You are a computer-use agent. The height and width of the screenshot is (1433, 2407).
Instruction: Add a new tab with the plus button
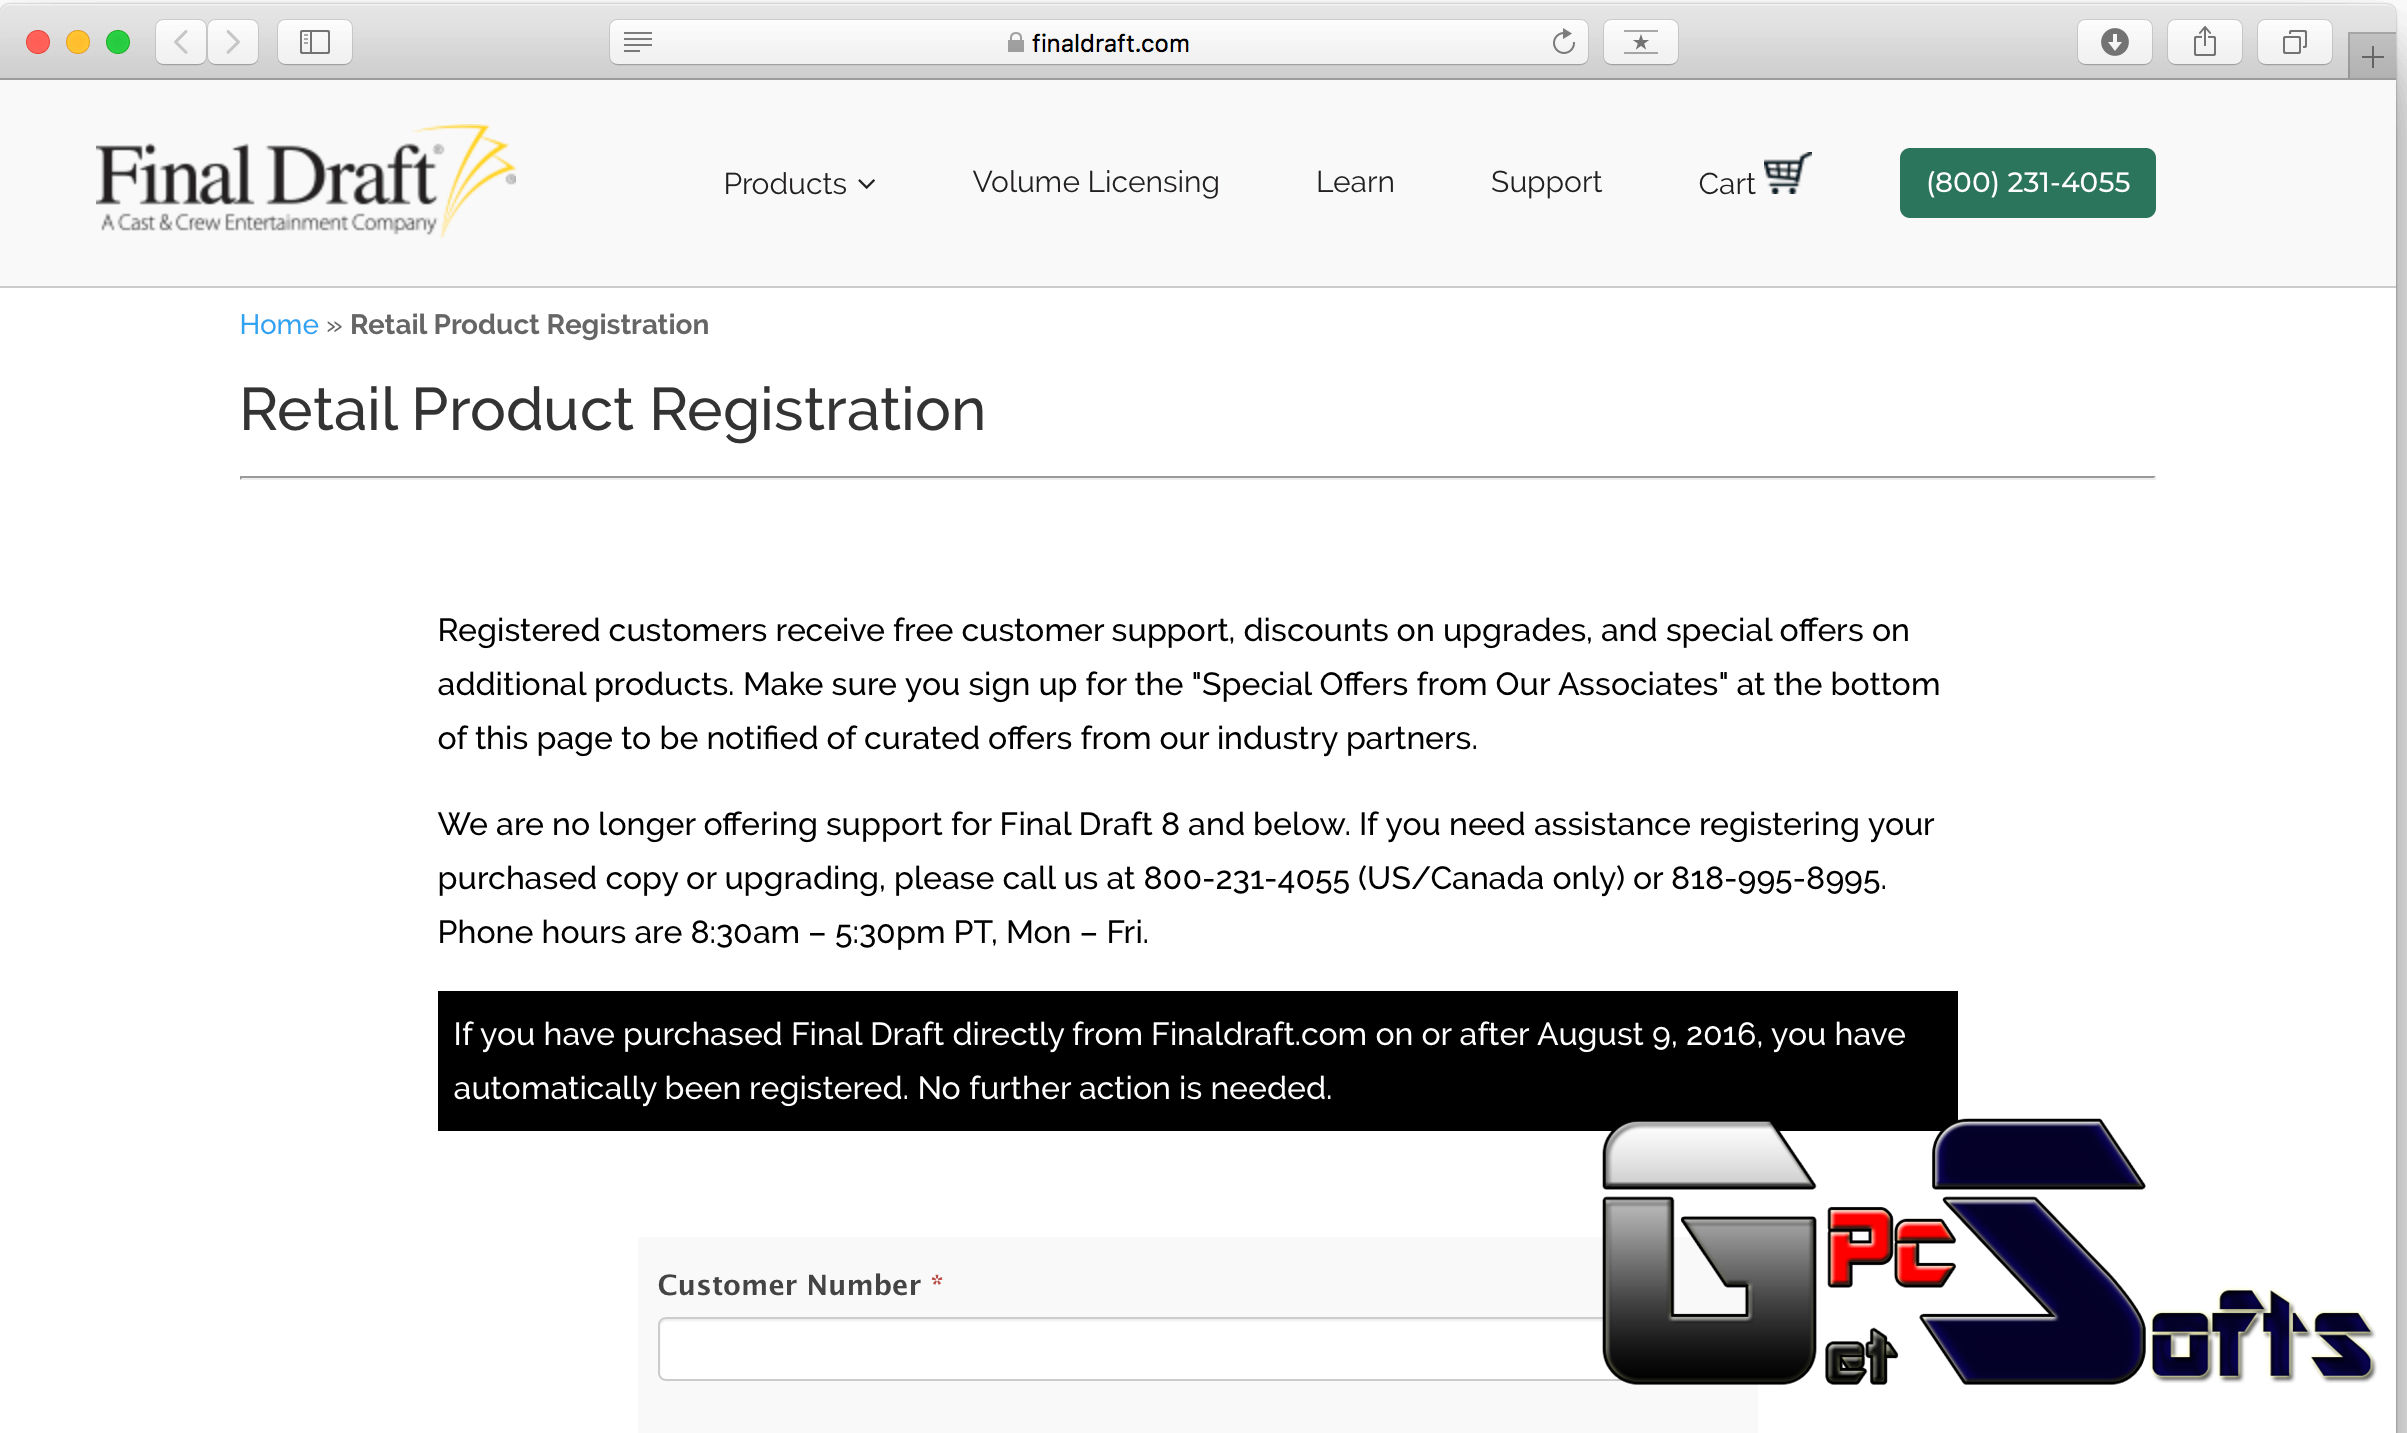point(2372,57)
